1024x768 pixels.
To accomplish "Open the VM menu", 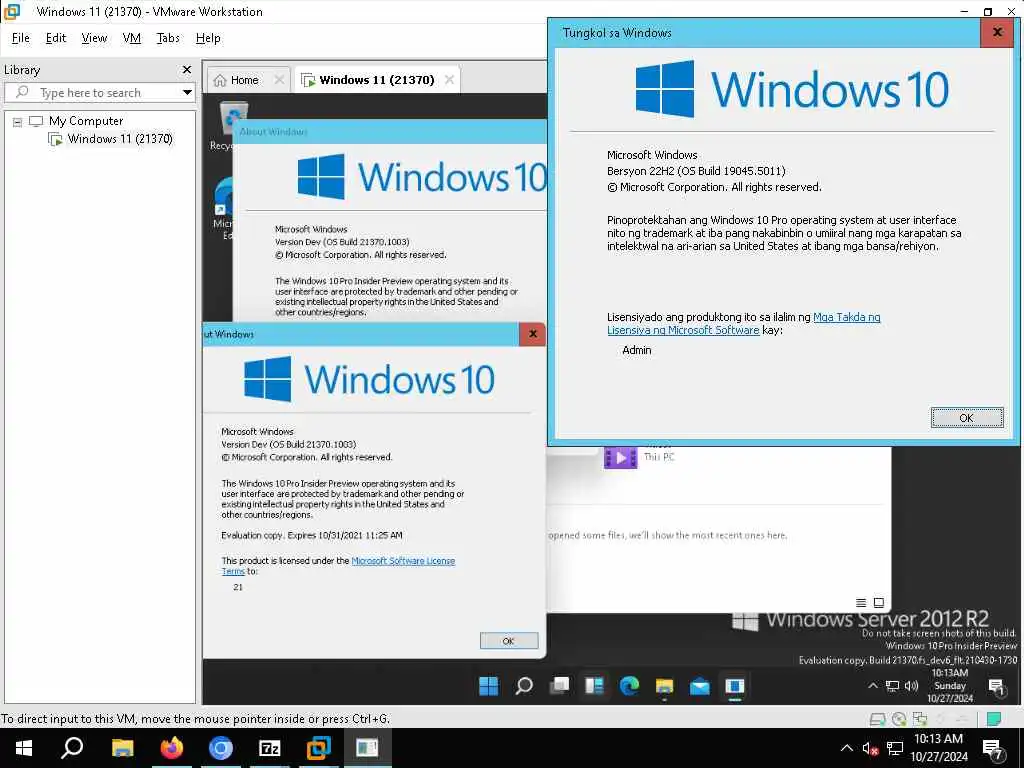I will point(132,38).
